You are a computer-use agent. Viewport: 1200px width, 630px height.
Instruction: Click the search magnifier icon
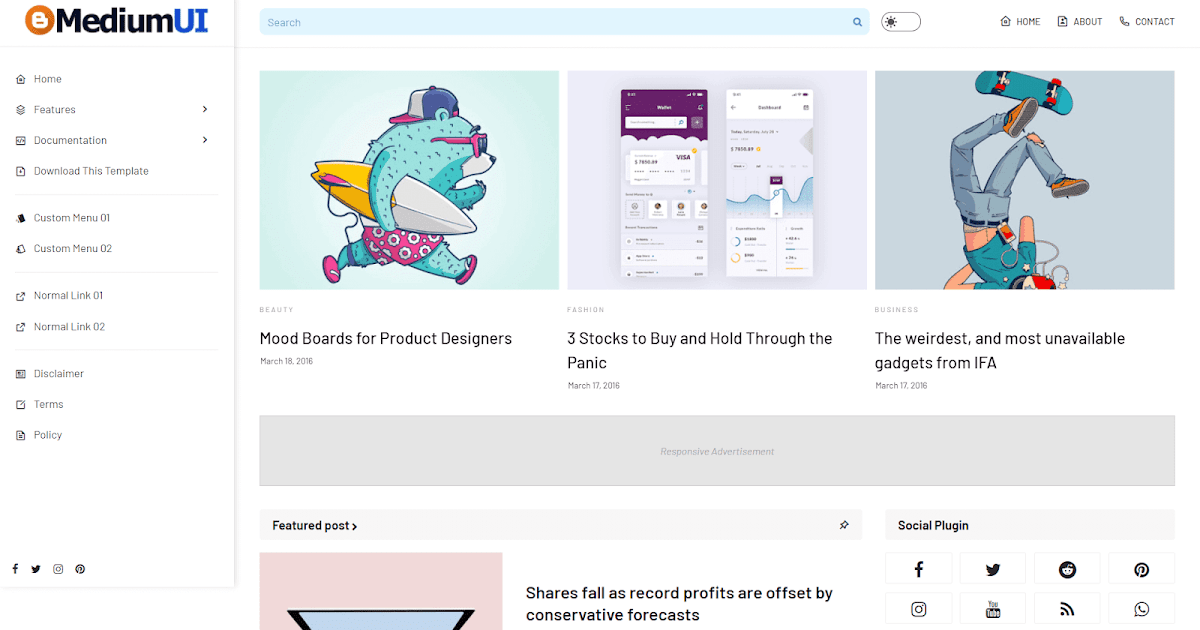tap(857, 21)
